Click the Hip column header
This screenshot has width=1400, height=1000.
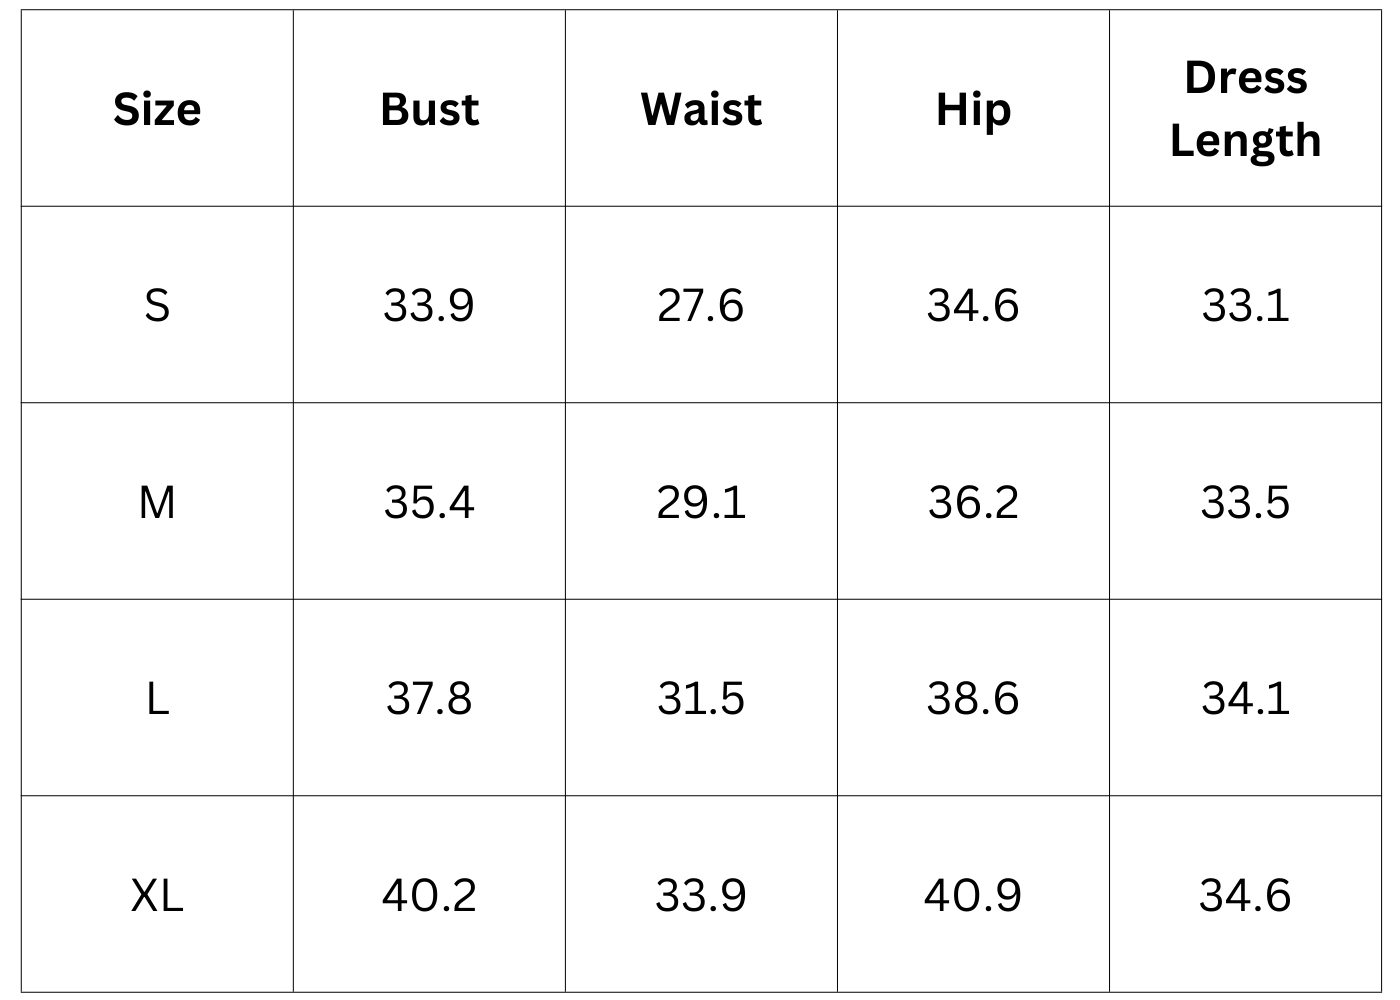[973, 109]
